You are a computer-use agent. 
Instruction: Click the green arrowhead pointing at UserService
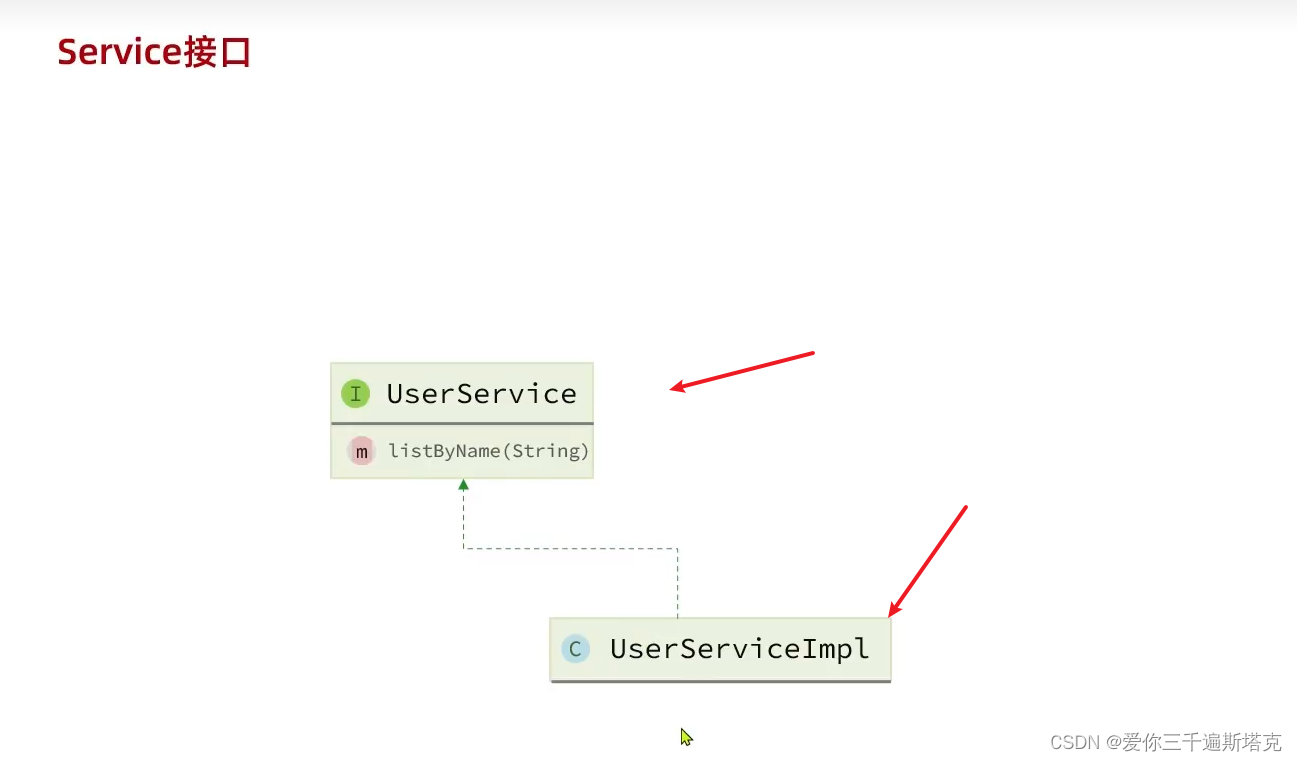coord(463,483)
